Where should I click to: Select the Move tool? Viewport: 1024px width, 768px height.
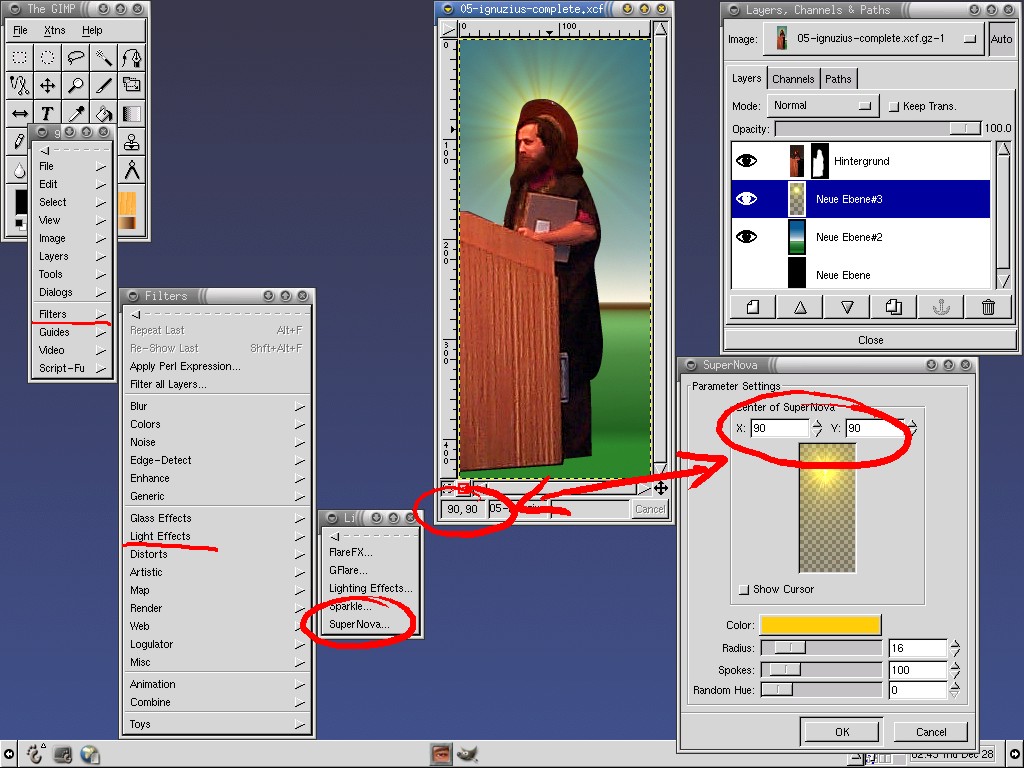(47, 85)
